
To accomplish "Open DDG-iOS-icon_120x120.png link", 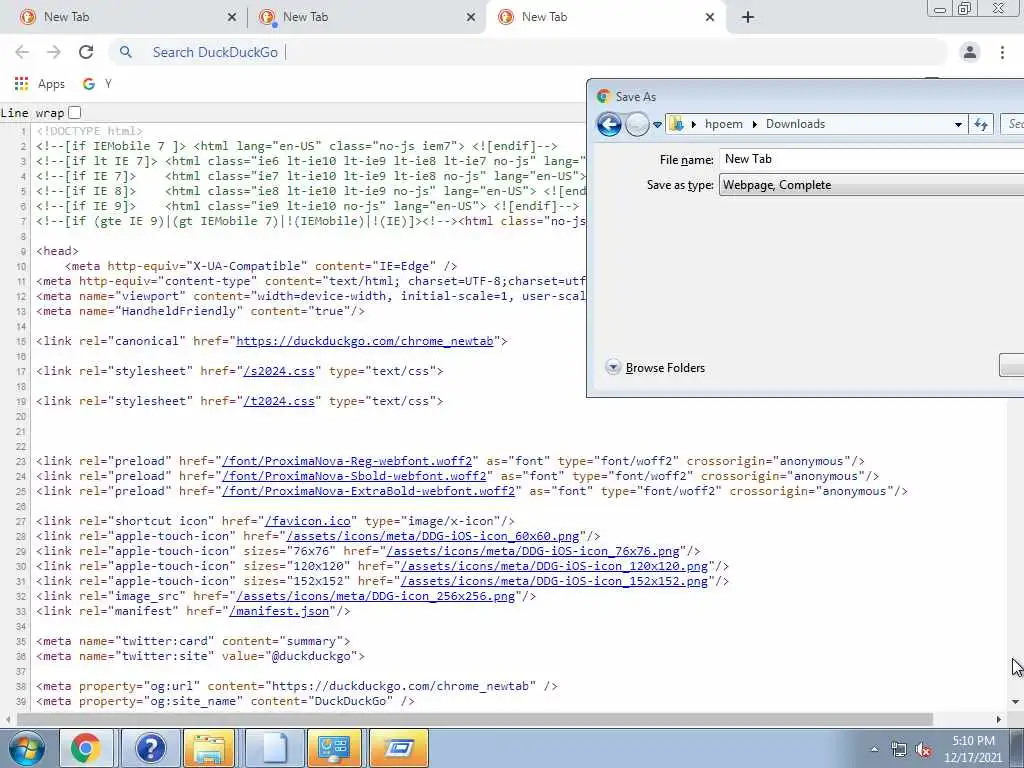I will 554,566.
